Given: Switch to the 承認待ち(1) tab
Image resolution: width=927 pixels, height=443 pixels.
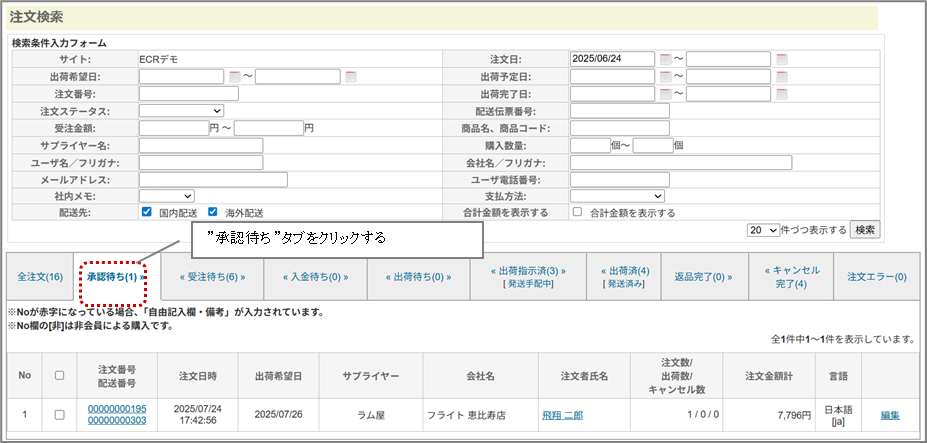Looking at the screenshot, I should 111,277.
